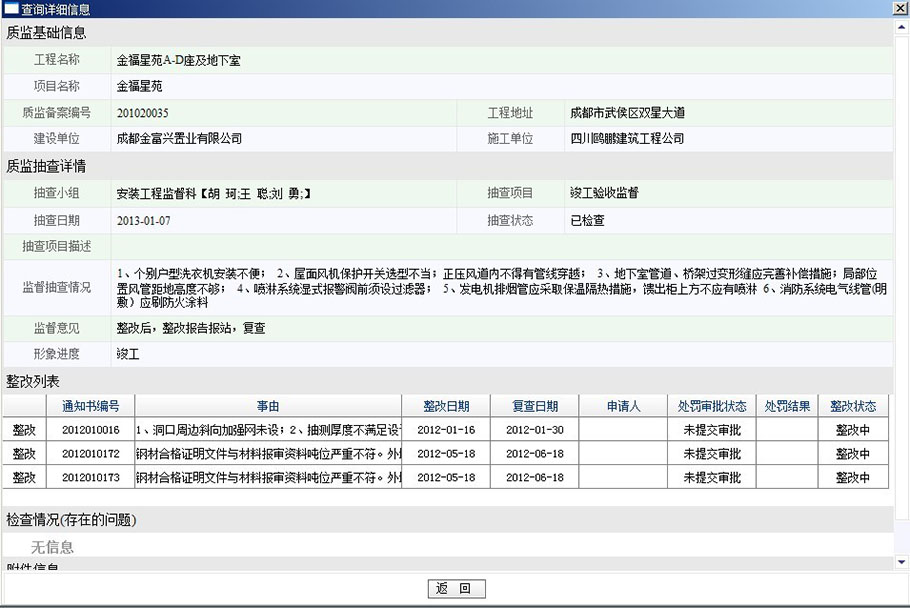Open 整改 link for notice 2012010173
This screenshot has width=910, height=608.
24,477
